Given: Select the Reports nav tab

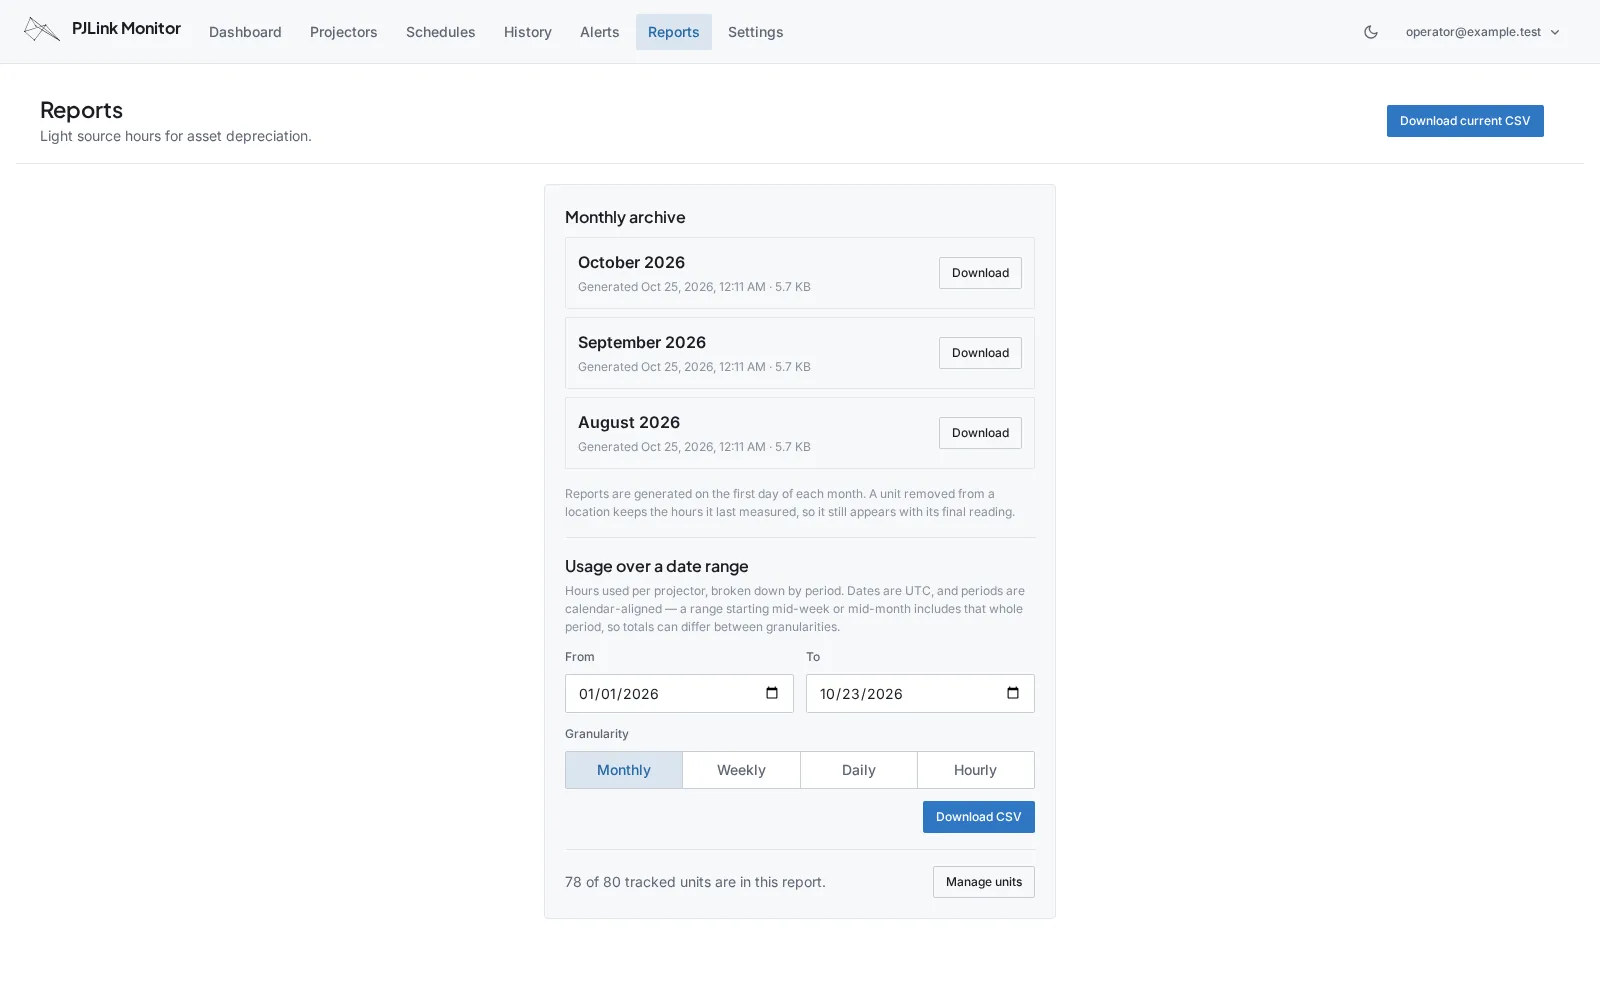Looking at the screenshot, I should 673,32.
